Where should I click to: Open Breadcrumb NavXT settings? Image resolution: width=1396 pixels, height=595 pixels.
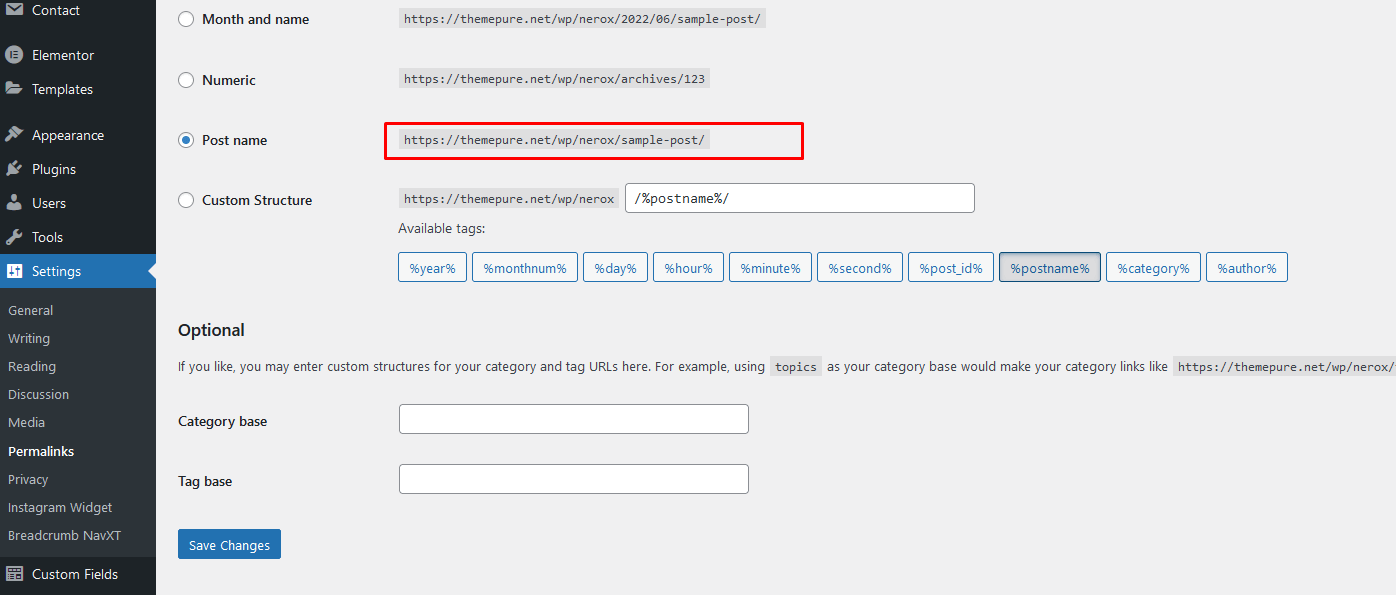(64, 535)
